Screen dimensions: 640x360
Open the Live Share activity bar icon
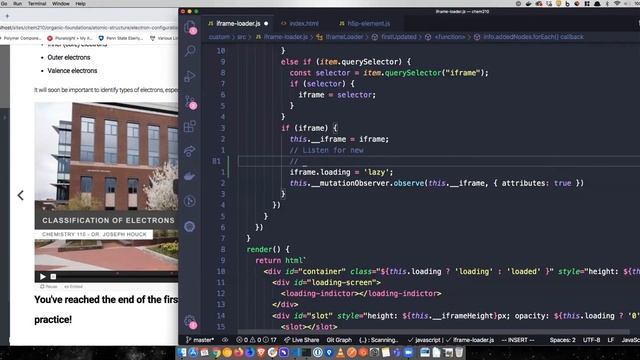(190, 151)
